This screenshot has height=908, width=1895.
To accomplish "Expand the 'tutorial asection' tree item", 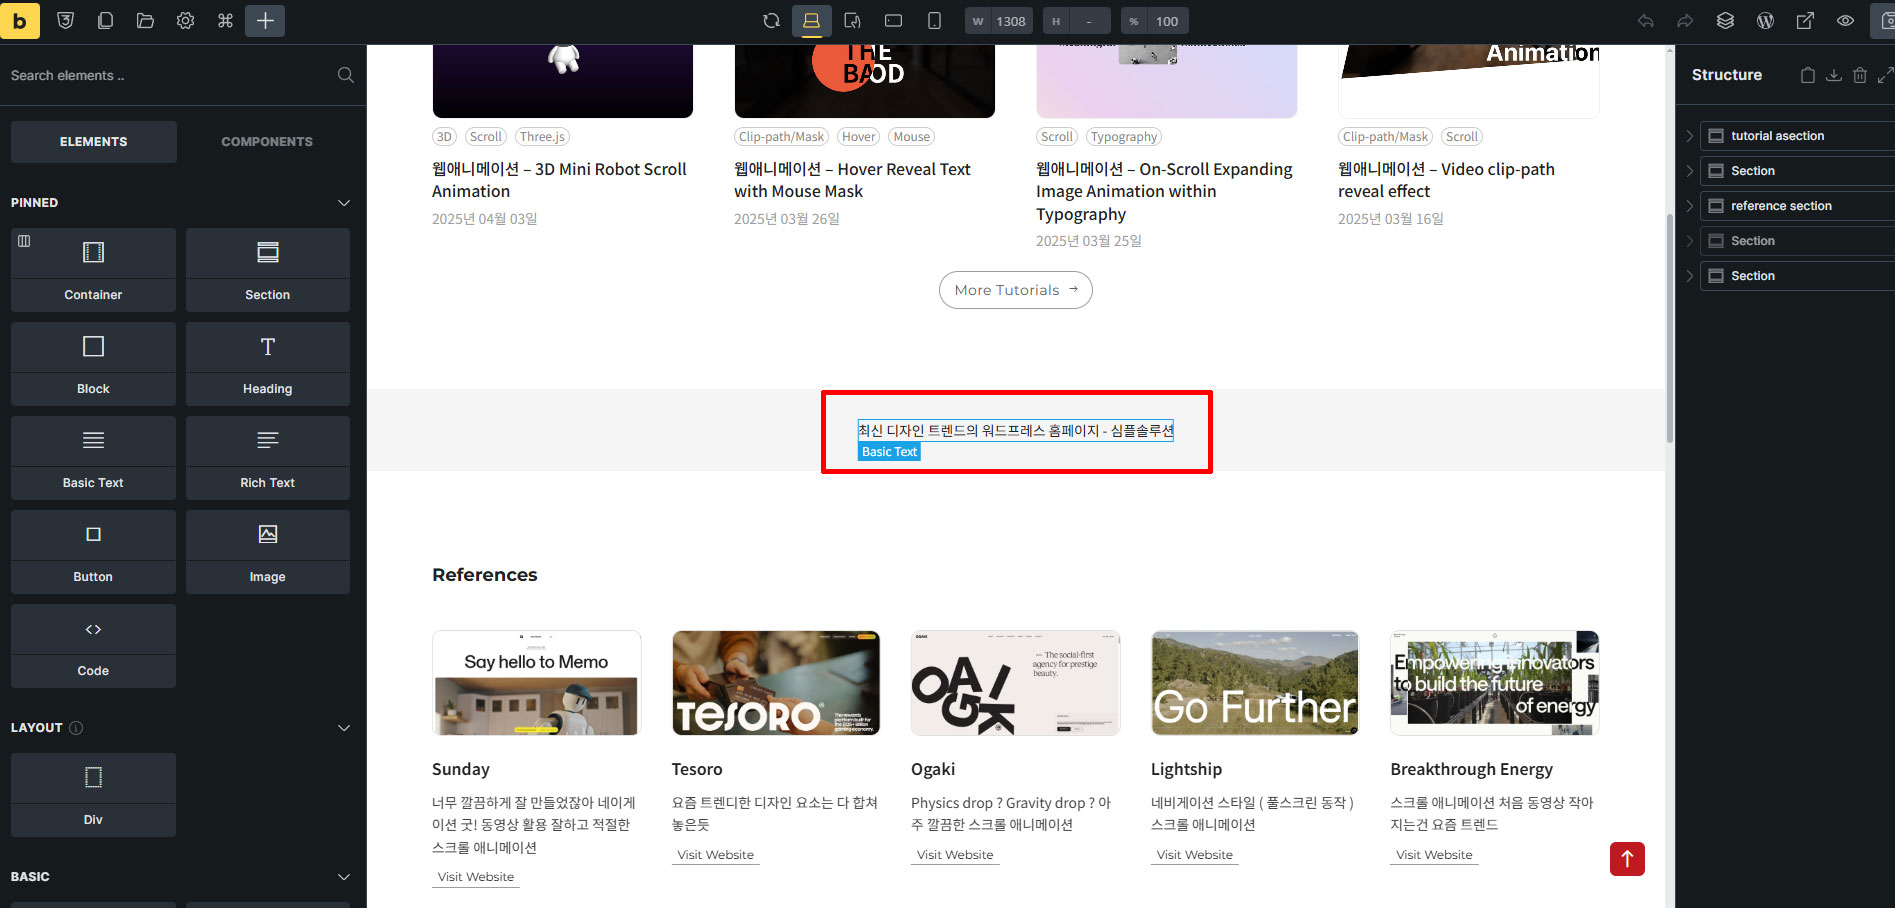I will (x=1690, y=136).
